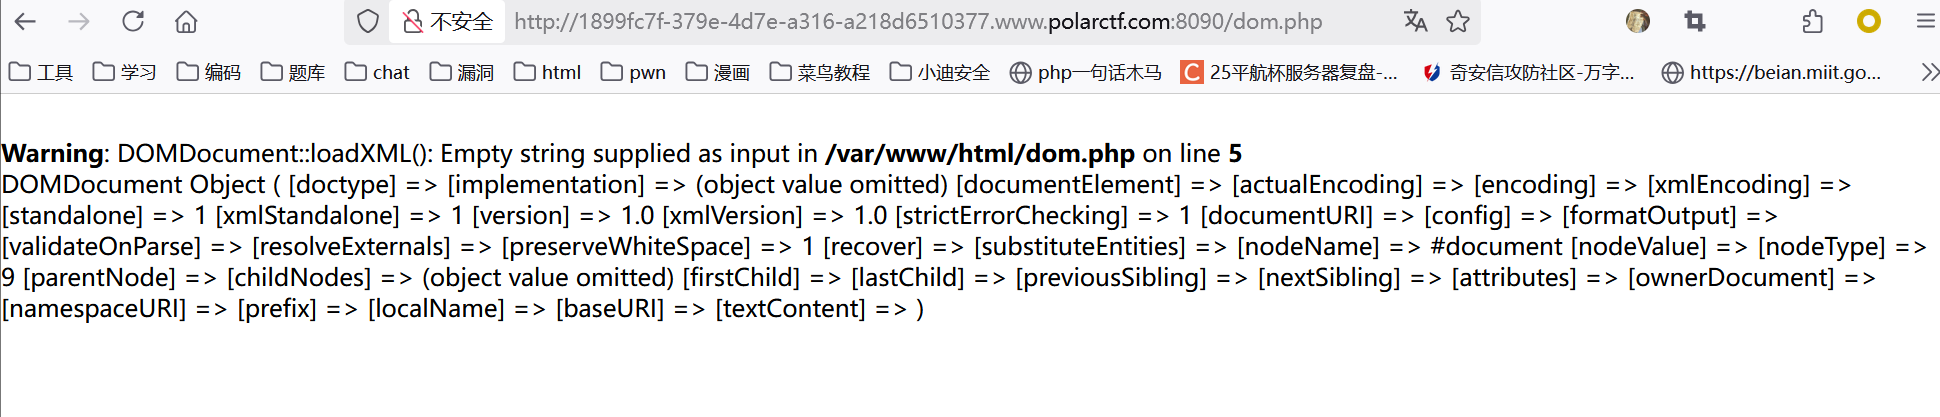Click the tracking protection shield icon
This screenshot has height=417, width=1940.
tap(368, 21)
